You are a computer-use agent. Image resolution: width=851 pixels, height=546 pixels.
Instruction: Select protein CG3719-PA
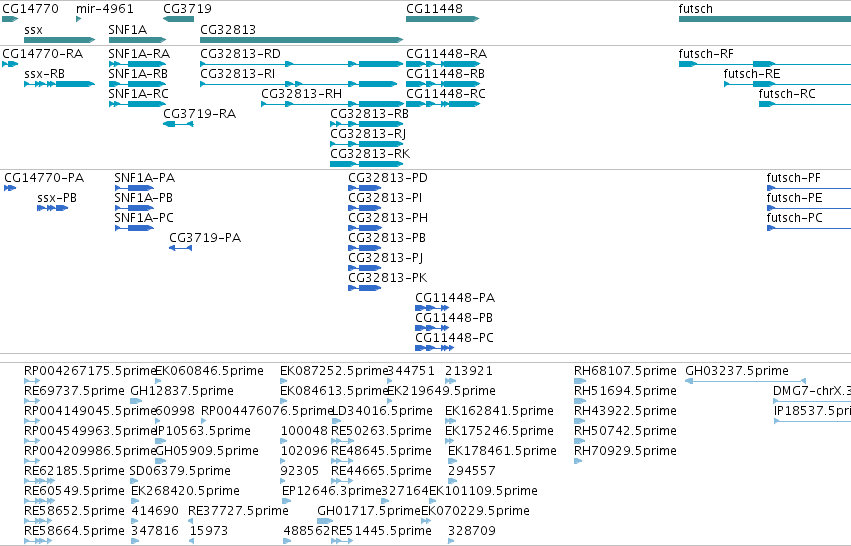205,238
